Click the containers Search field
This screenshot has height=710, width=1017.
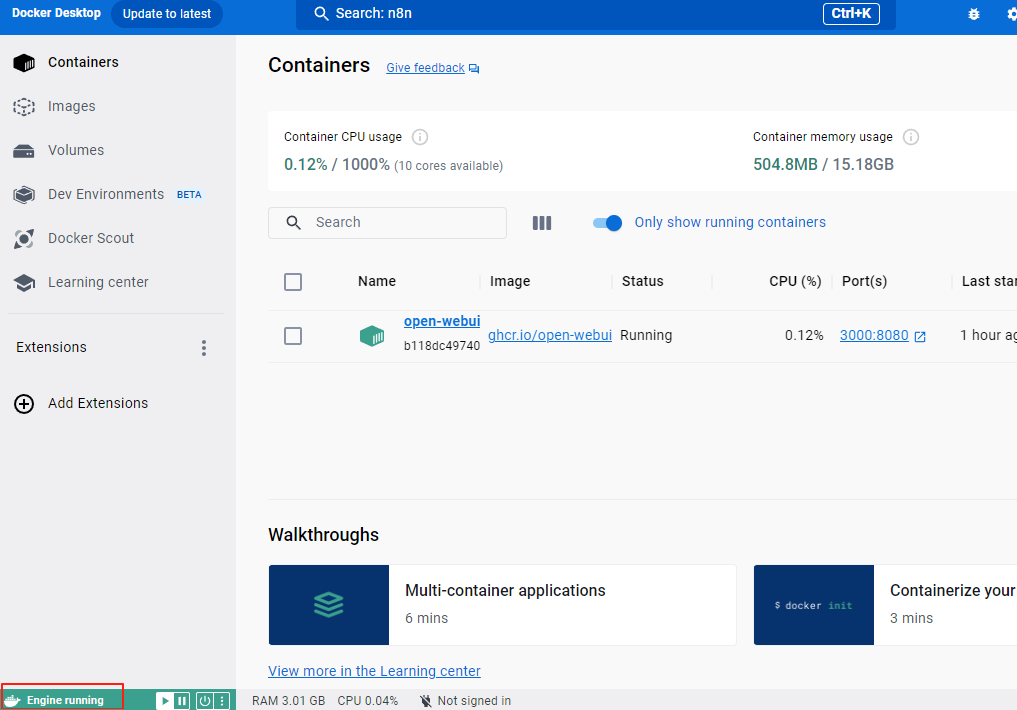387,223
